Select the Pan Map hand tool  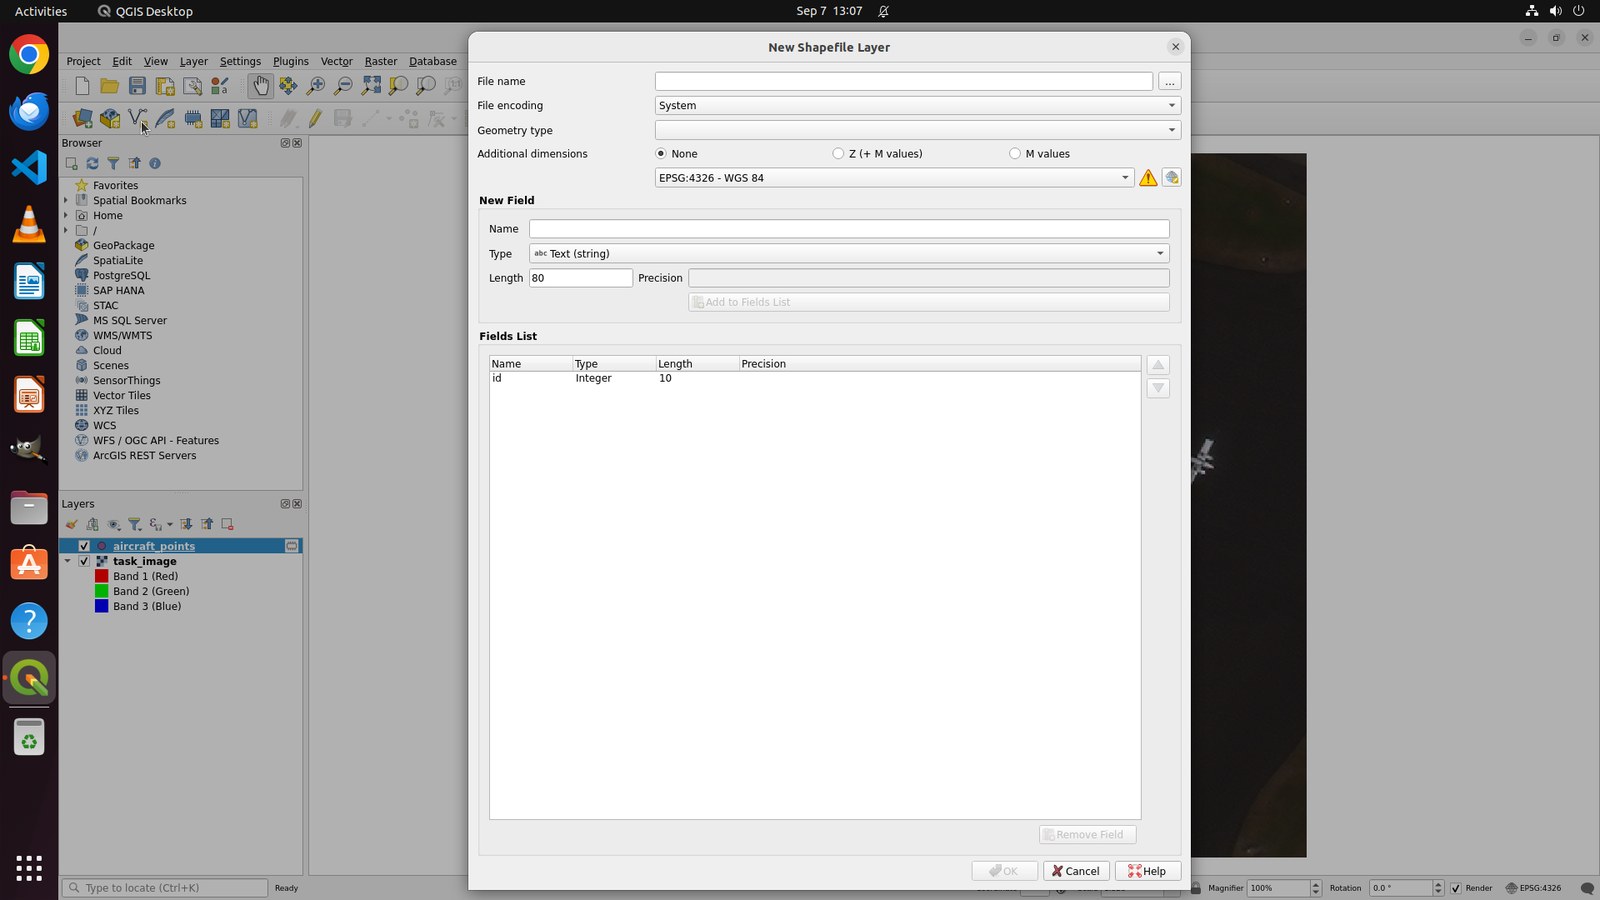pos(260,87)
